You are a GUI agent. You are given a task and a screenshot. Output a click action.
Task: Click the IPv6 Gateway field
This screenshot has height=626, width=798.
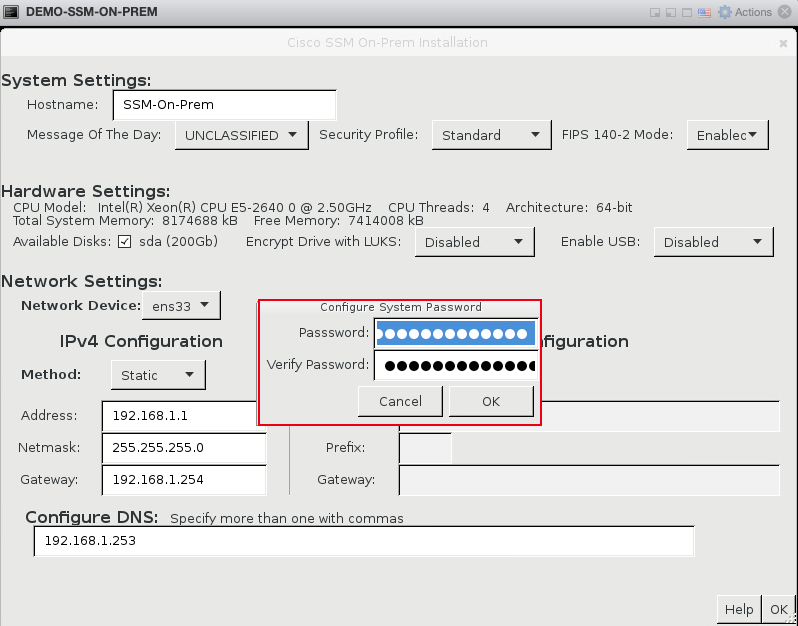pyautogui.click(x=589, y=480)
